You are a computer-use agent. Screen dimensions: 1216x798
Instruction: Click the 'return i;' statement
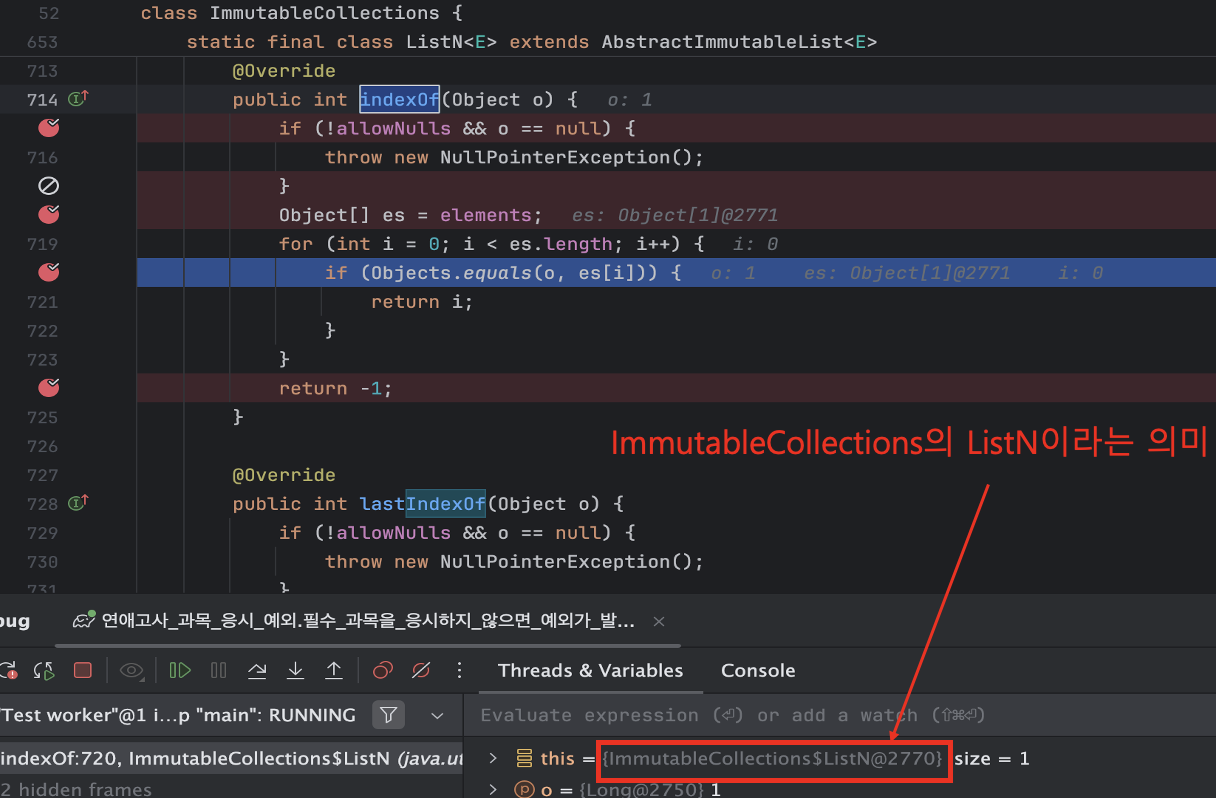(422, 301)
